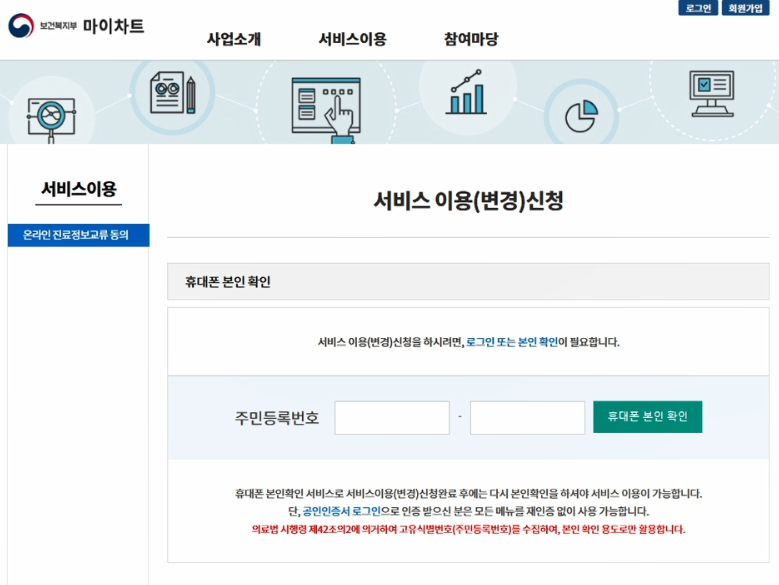779x585 pixels.
Task: Click the 휴대폰 본인 확인 section header
Action: click(x=228, y=282)
